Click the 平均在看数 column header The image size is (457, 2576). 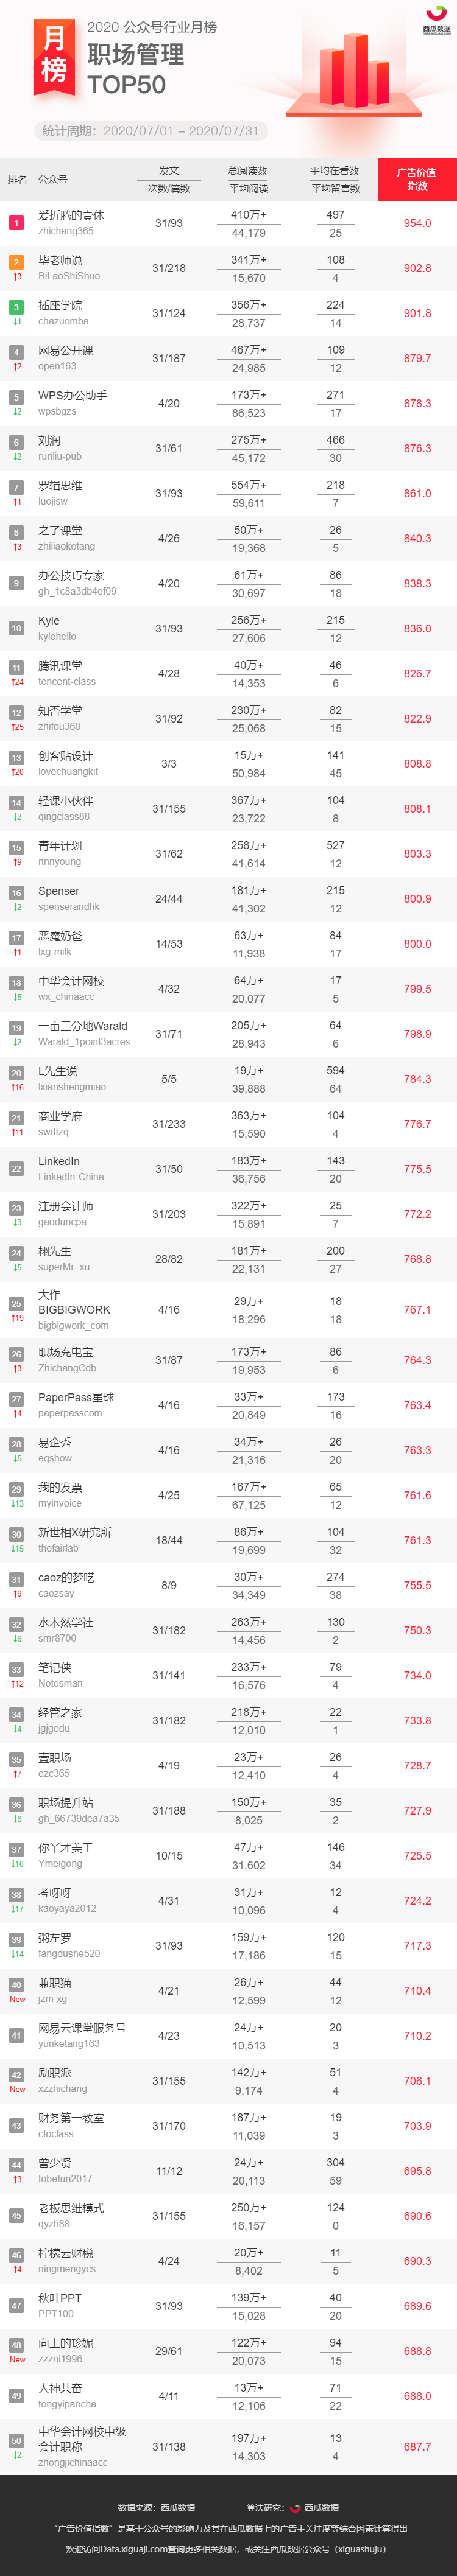pyautogui.click(x=335, y=171)
